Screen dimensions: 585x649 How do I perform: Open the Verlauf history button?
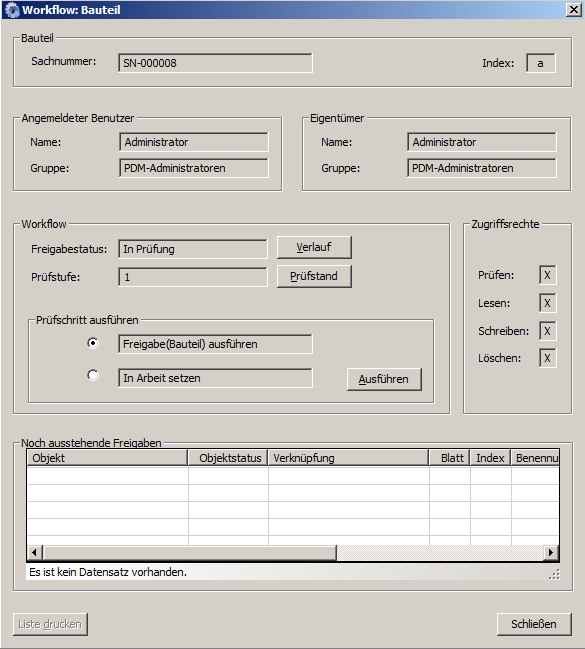314,247
